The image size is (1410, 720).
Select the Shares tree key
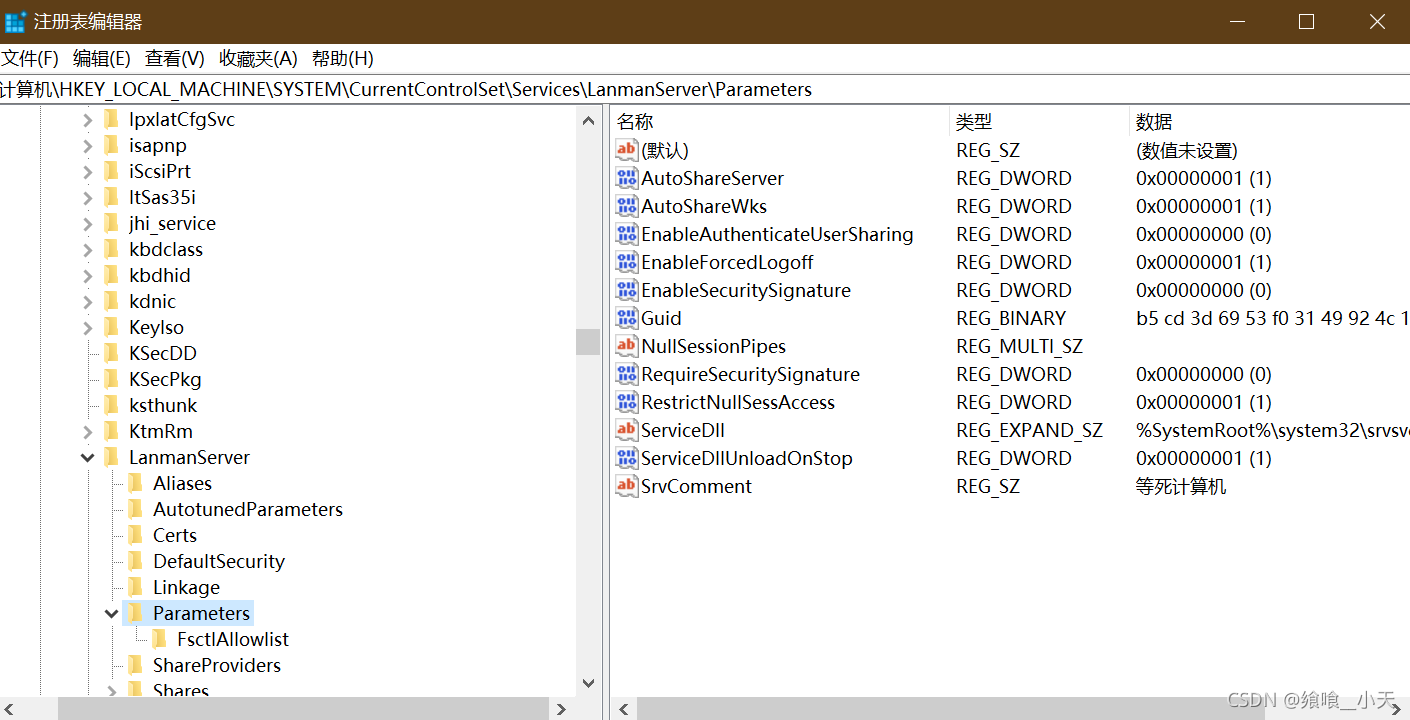coord(181,690)
